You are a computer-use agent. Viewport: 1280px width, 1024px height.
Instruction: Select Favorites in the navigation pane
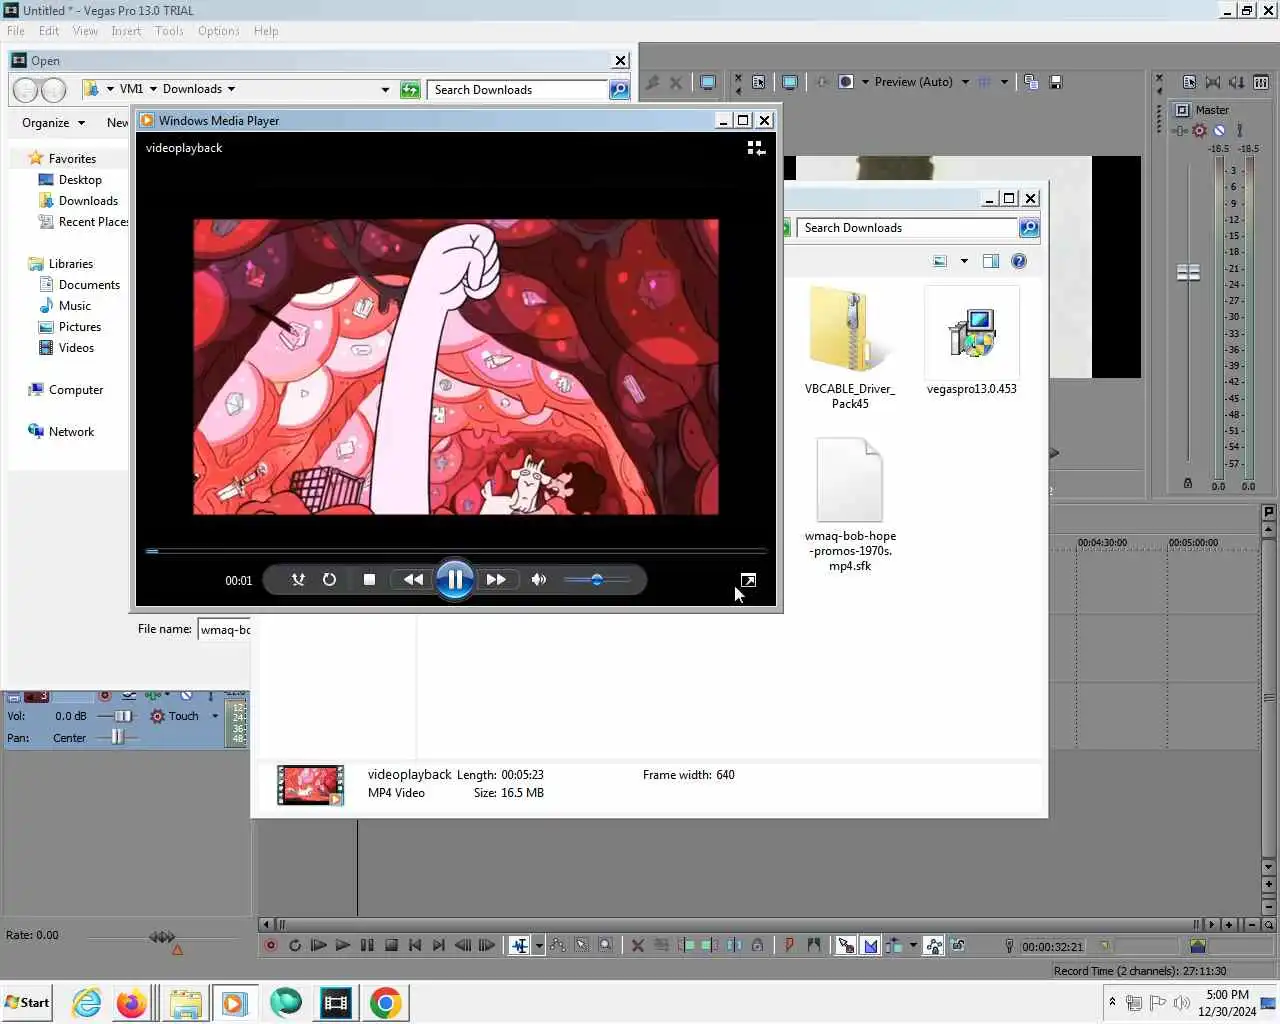[x=72, y=158]
